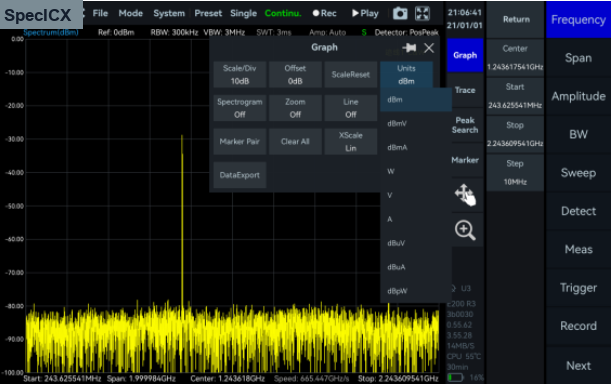Start recording with Rec

tap(324, 13)
